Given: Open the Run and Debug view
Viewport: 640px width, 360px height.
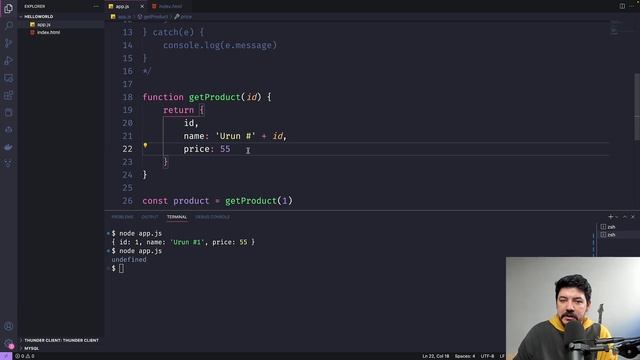Looking at the screenshot, I should click(x=8, y=61).
